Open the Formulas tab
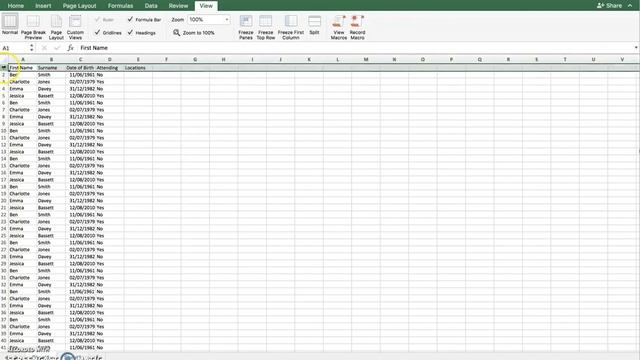The height and width of the screenshot is (360, 640). click(x=120, y=6)
